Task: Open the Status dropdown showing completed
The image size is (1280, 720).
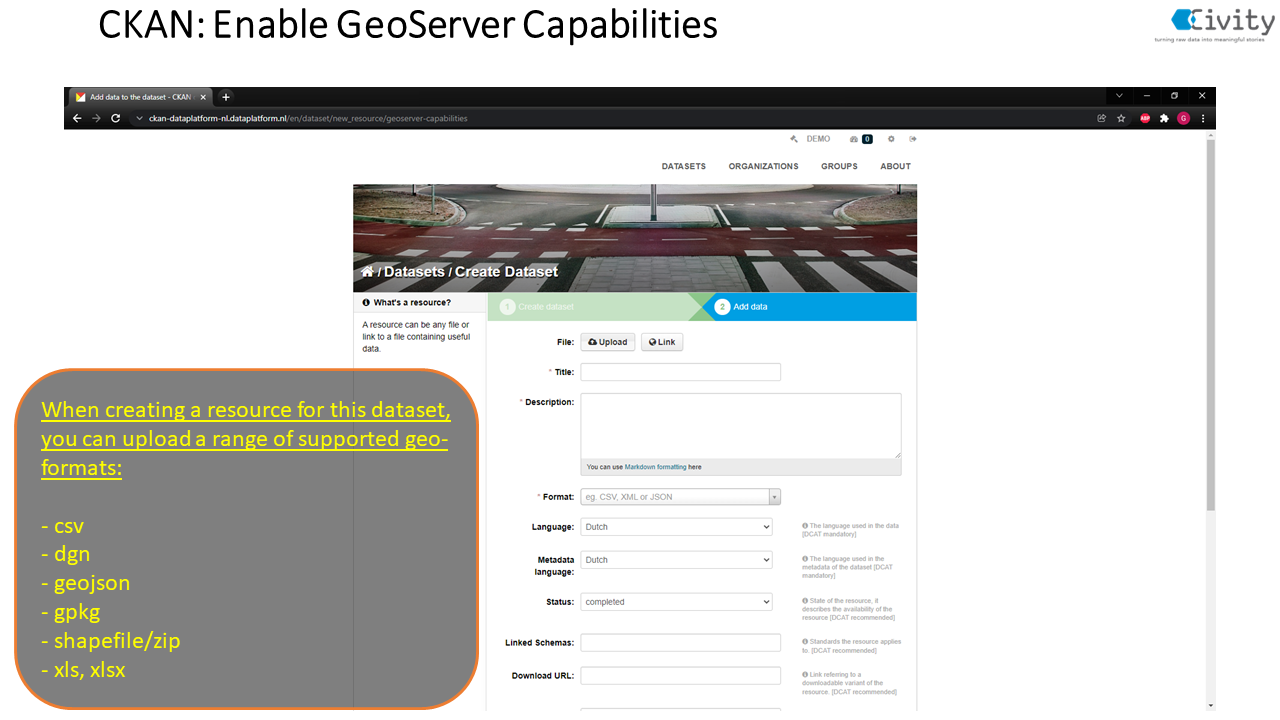Action: pos(676,602)
